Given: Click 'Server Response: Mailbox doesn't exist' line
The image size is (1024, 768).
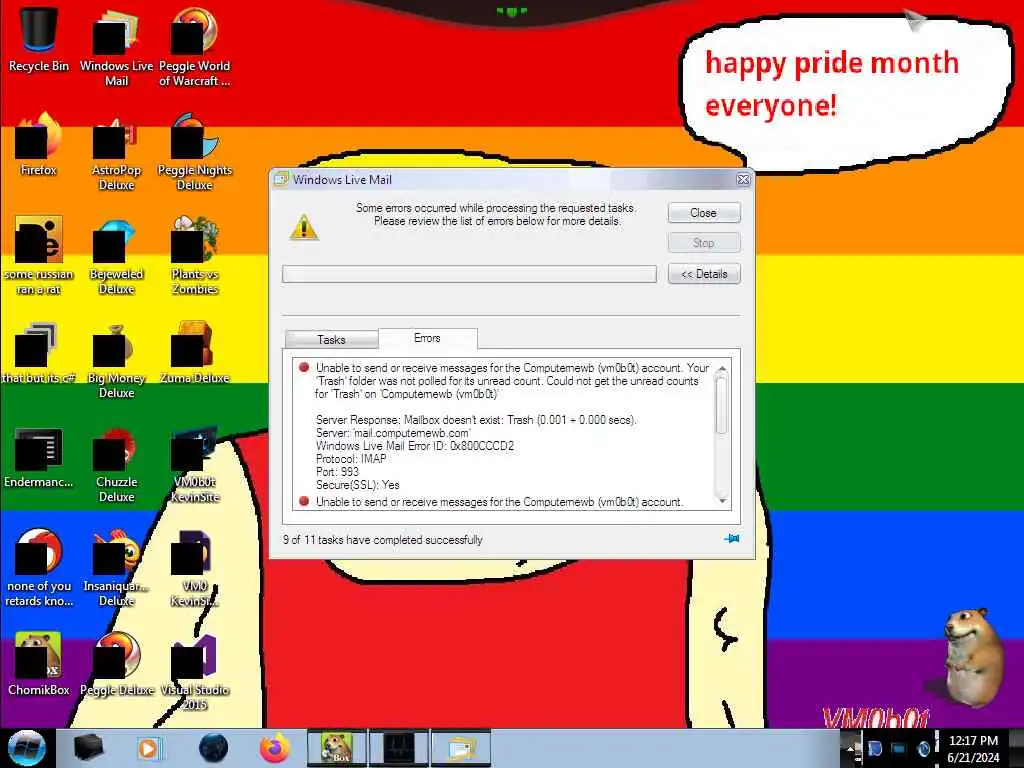Looking at the screenshot, I should click(x=475, y=420).
